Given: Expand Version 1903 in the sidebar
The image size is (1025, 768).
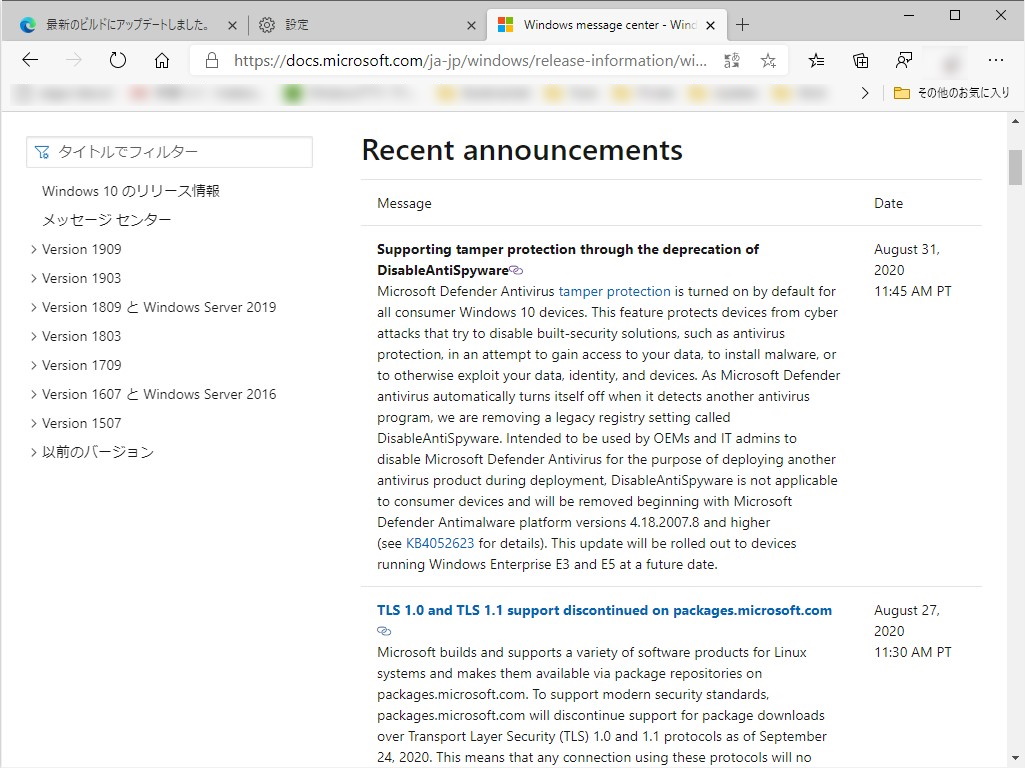Looking at the screenshot, I should (34, 278).
